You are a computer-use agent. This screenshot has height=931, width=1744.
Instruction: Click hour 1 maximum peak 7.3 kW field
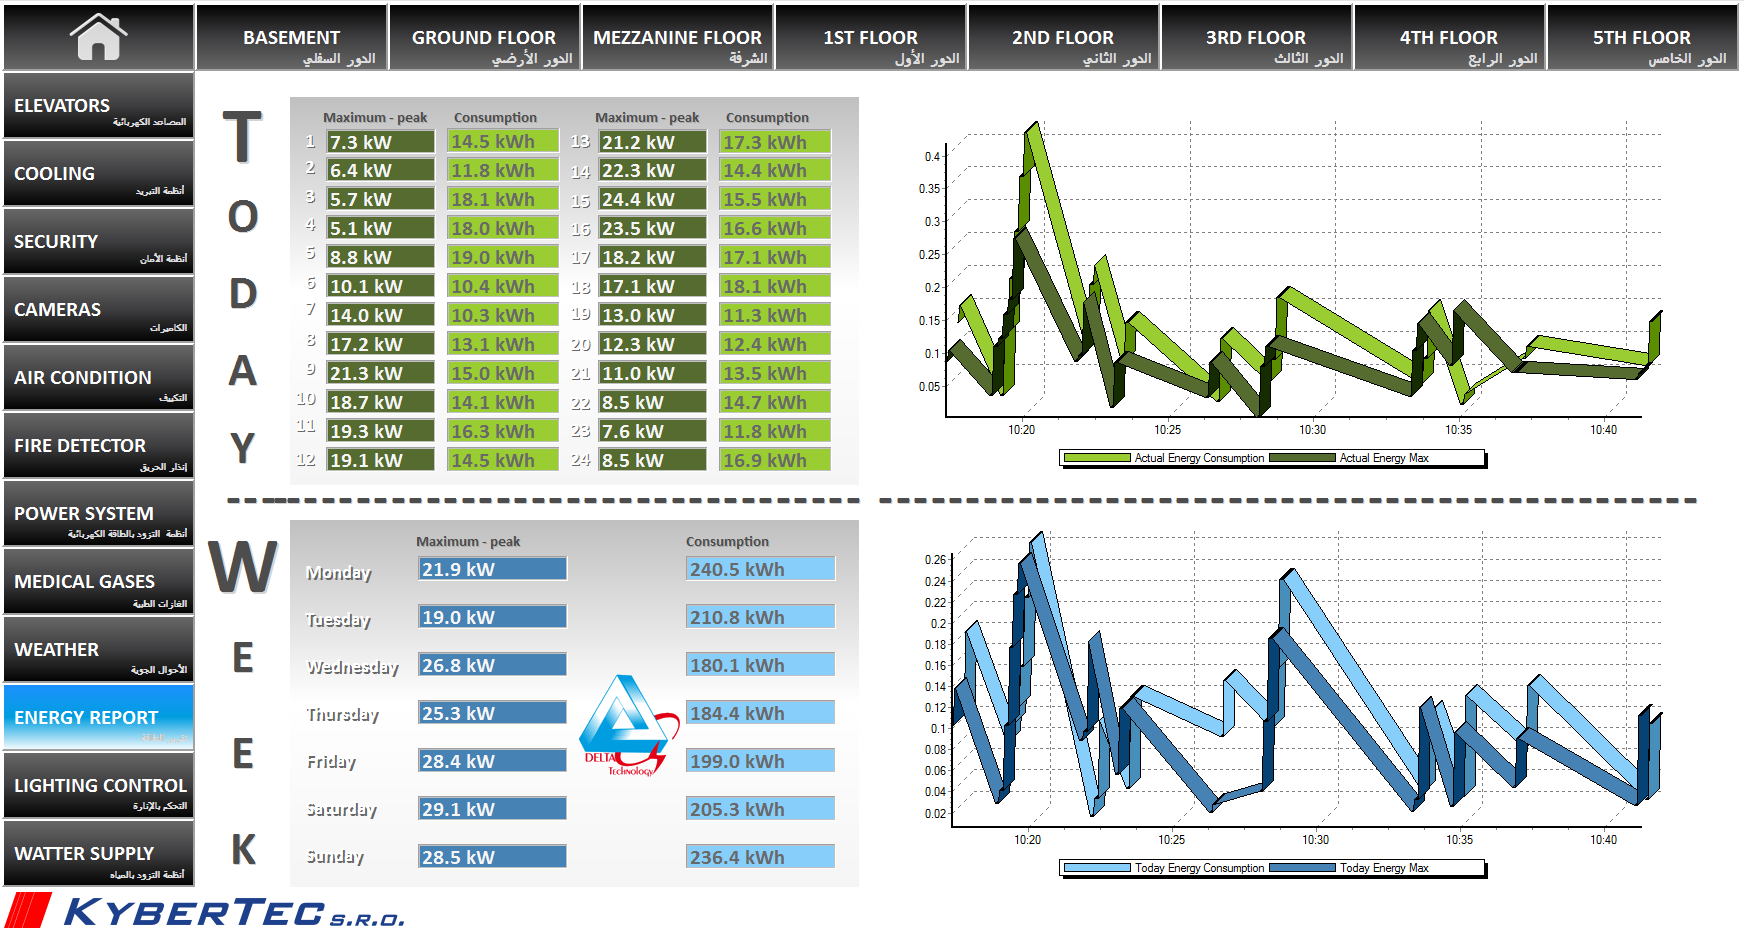380,142
